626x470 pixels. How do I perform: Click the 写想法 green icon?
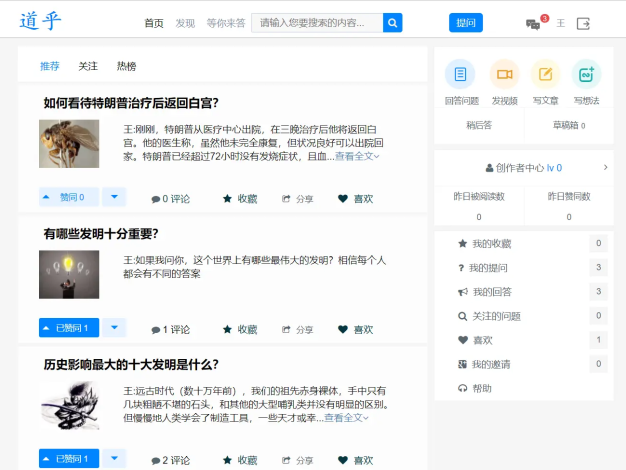[x=586, y=74]
